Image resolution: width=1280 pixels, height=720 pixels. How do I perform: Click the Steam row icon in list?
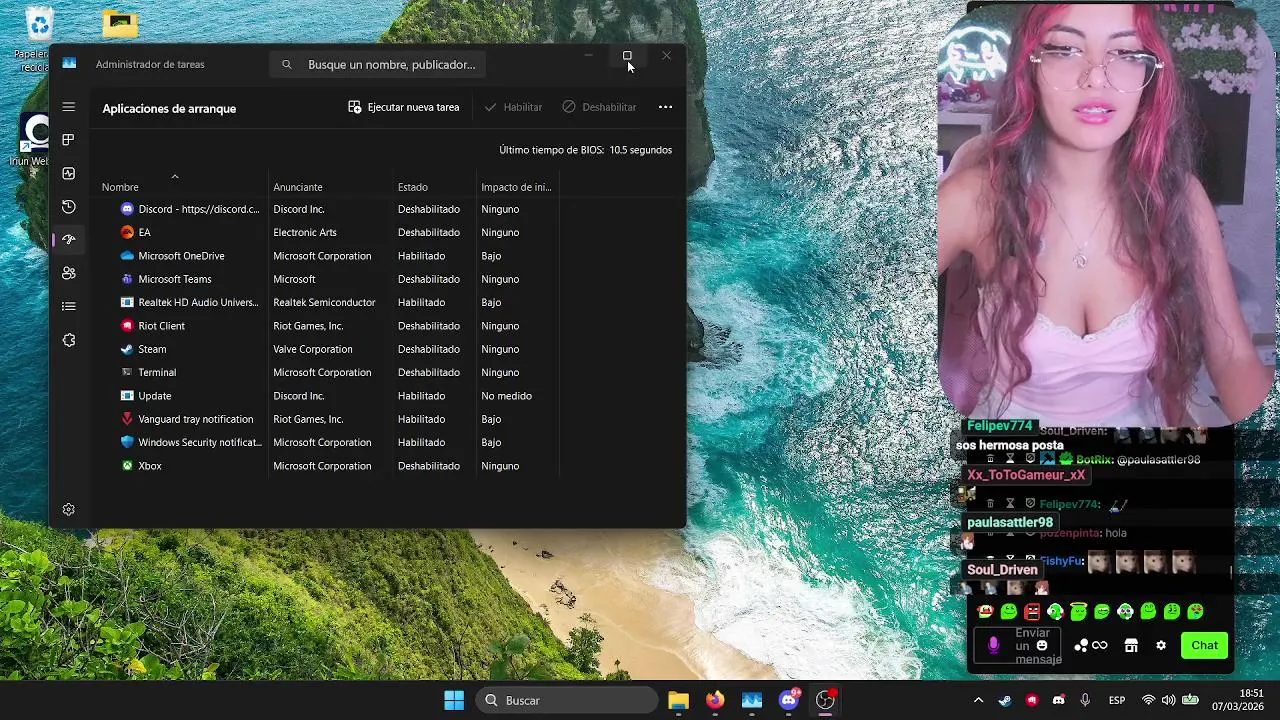pos(127,349)
